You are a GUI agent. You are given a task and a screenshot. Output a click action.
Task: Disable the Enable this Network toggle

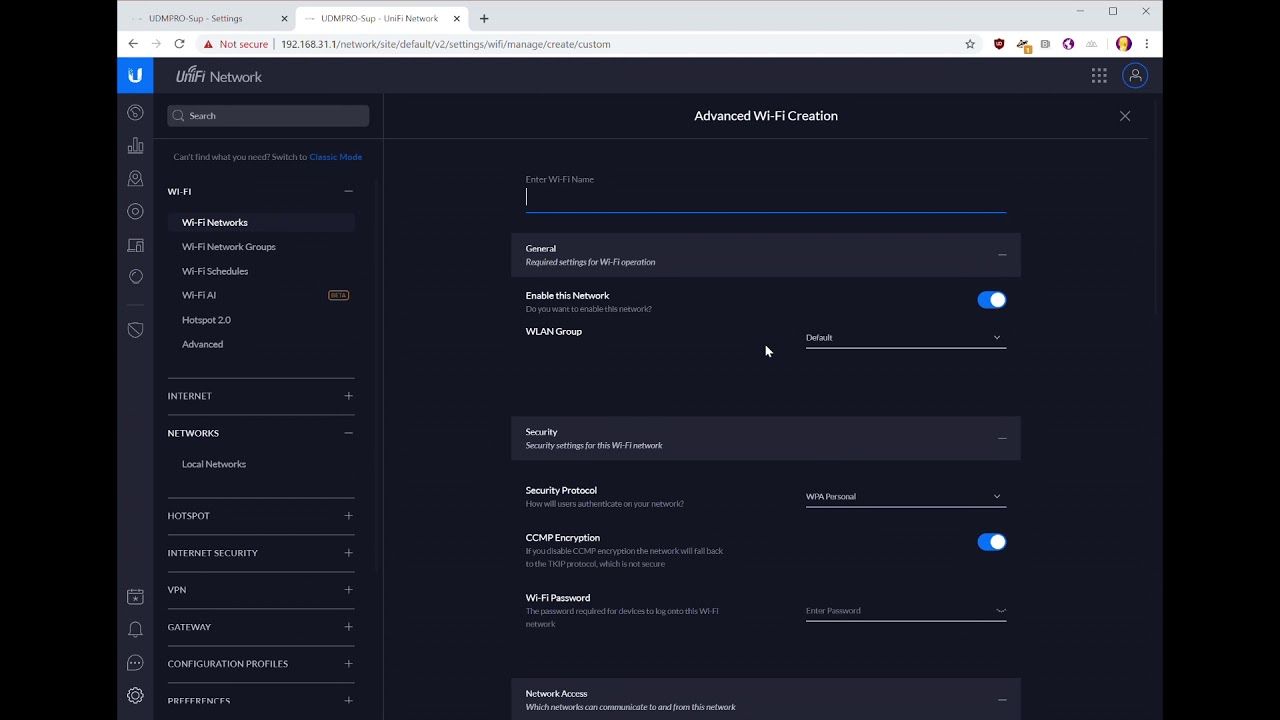(x=991, y=300)
